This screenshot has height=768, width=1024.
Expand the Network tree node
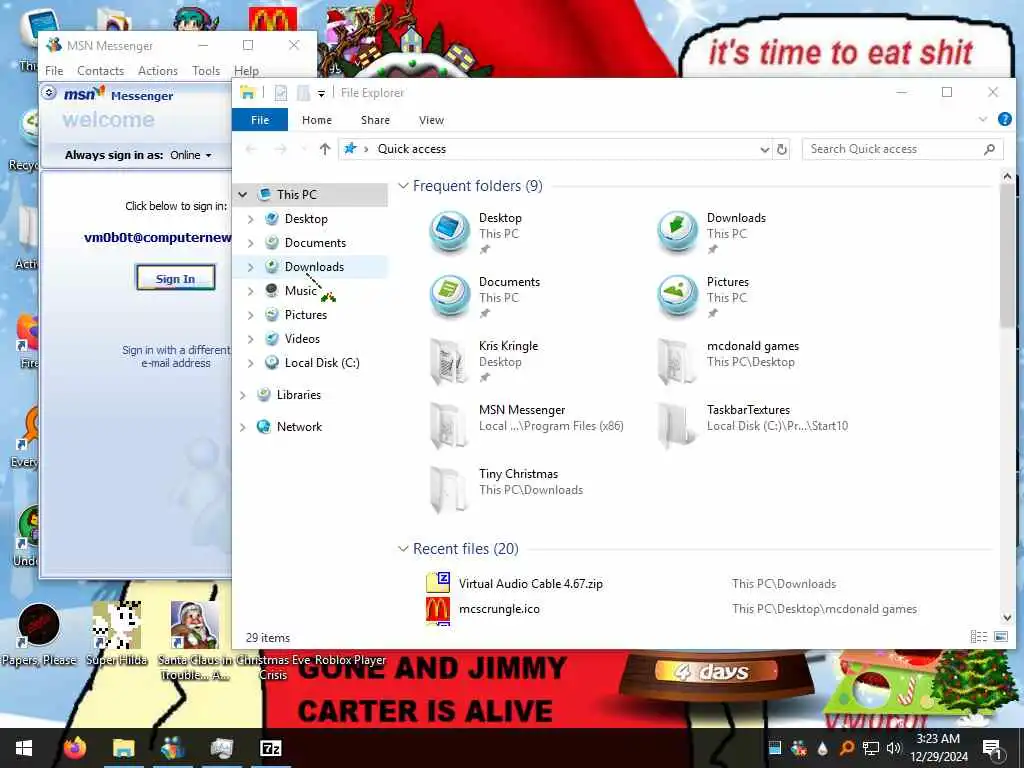[243, 427]
